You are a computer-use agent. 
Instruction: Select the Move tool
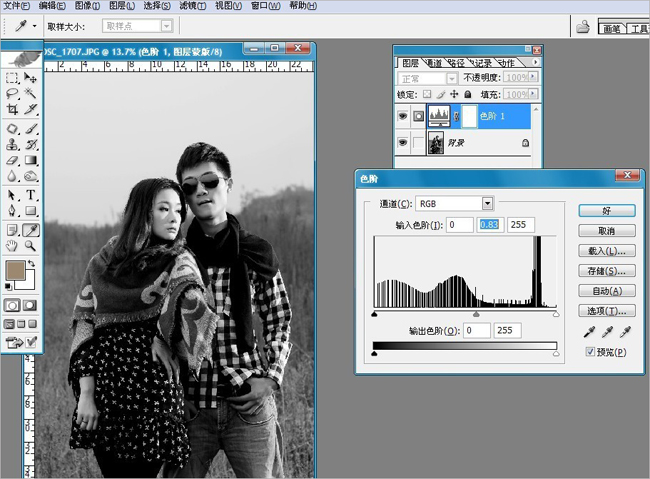pos(30,78)
